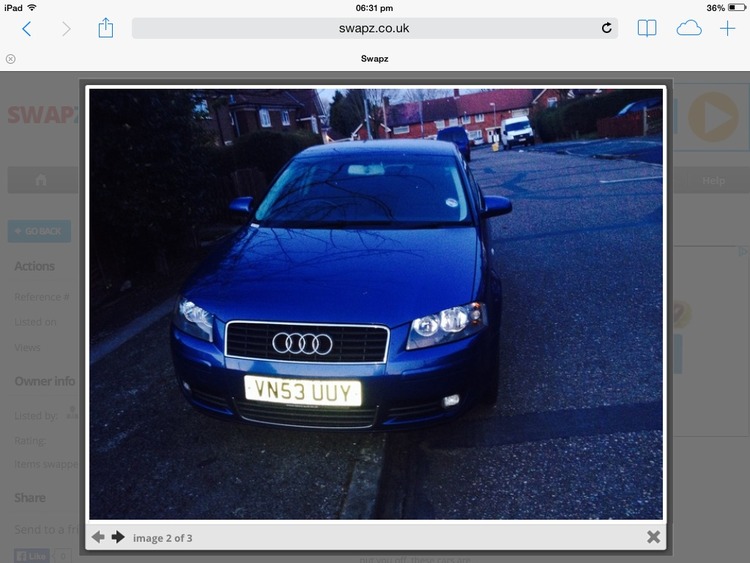Click the Wi-Fi status icon
This screenshot has width=750, height=563.
[32, 7]
